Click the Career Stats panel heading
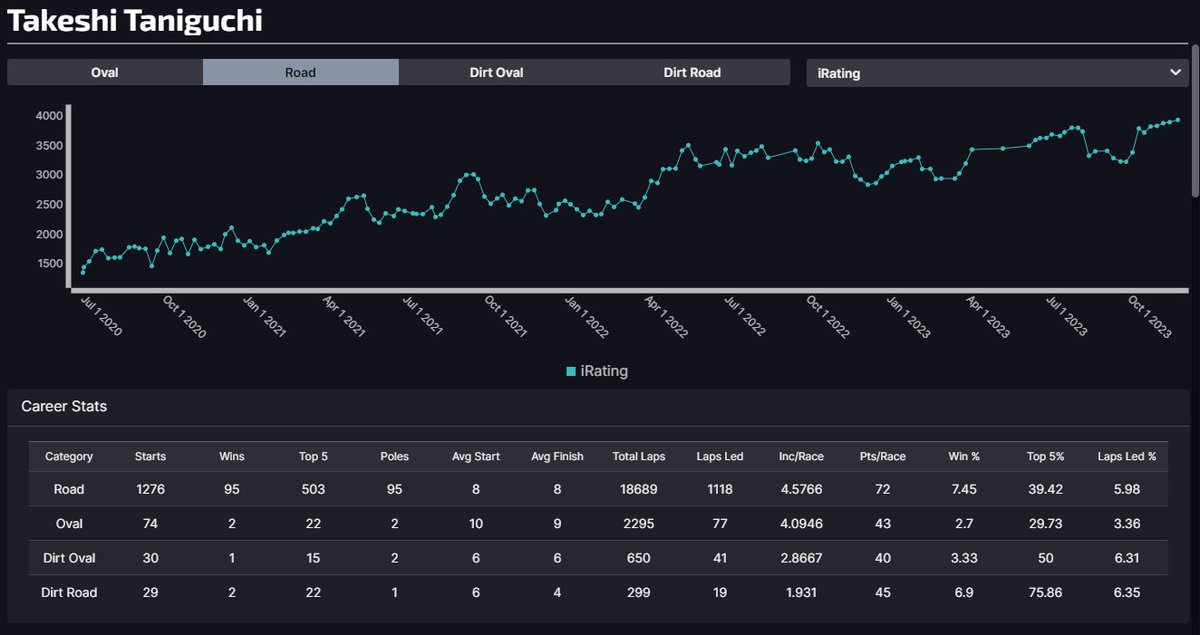Viewport: 1200px width, 635px height. tap(64, 407)
